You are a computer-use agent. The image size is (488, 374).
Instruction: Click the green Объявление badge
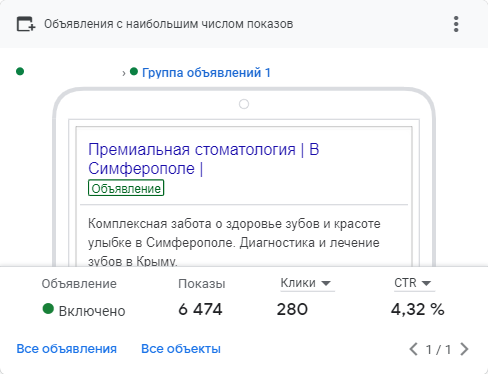(126, 188)
